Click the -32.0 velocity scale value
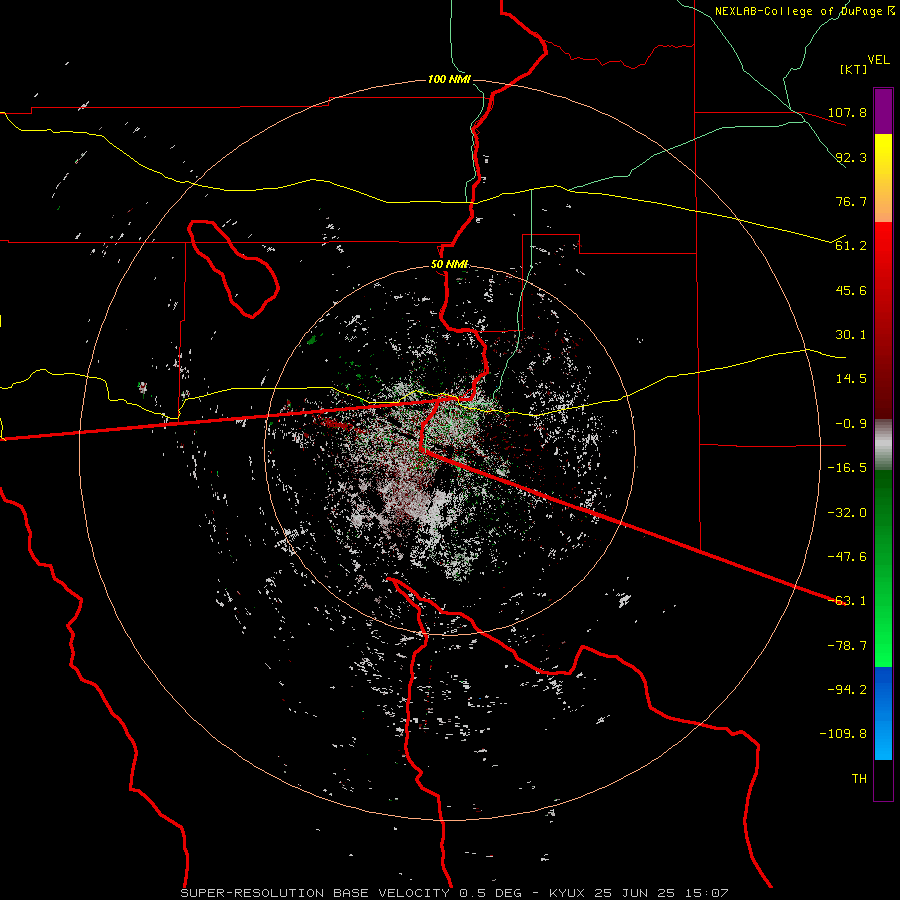The height and width of the screenshot is (900, 900). point(847,513)
